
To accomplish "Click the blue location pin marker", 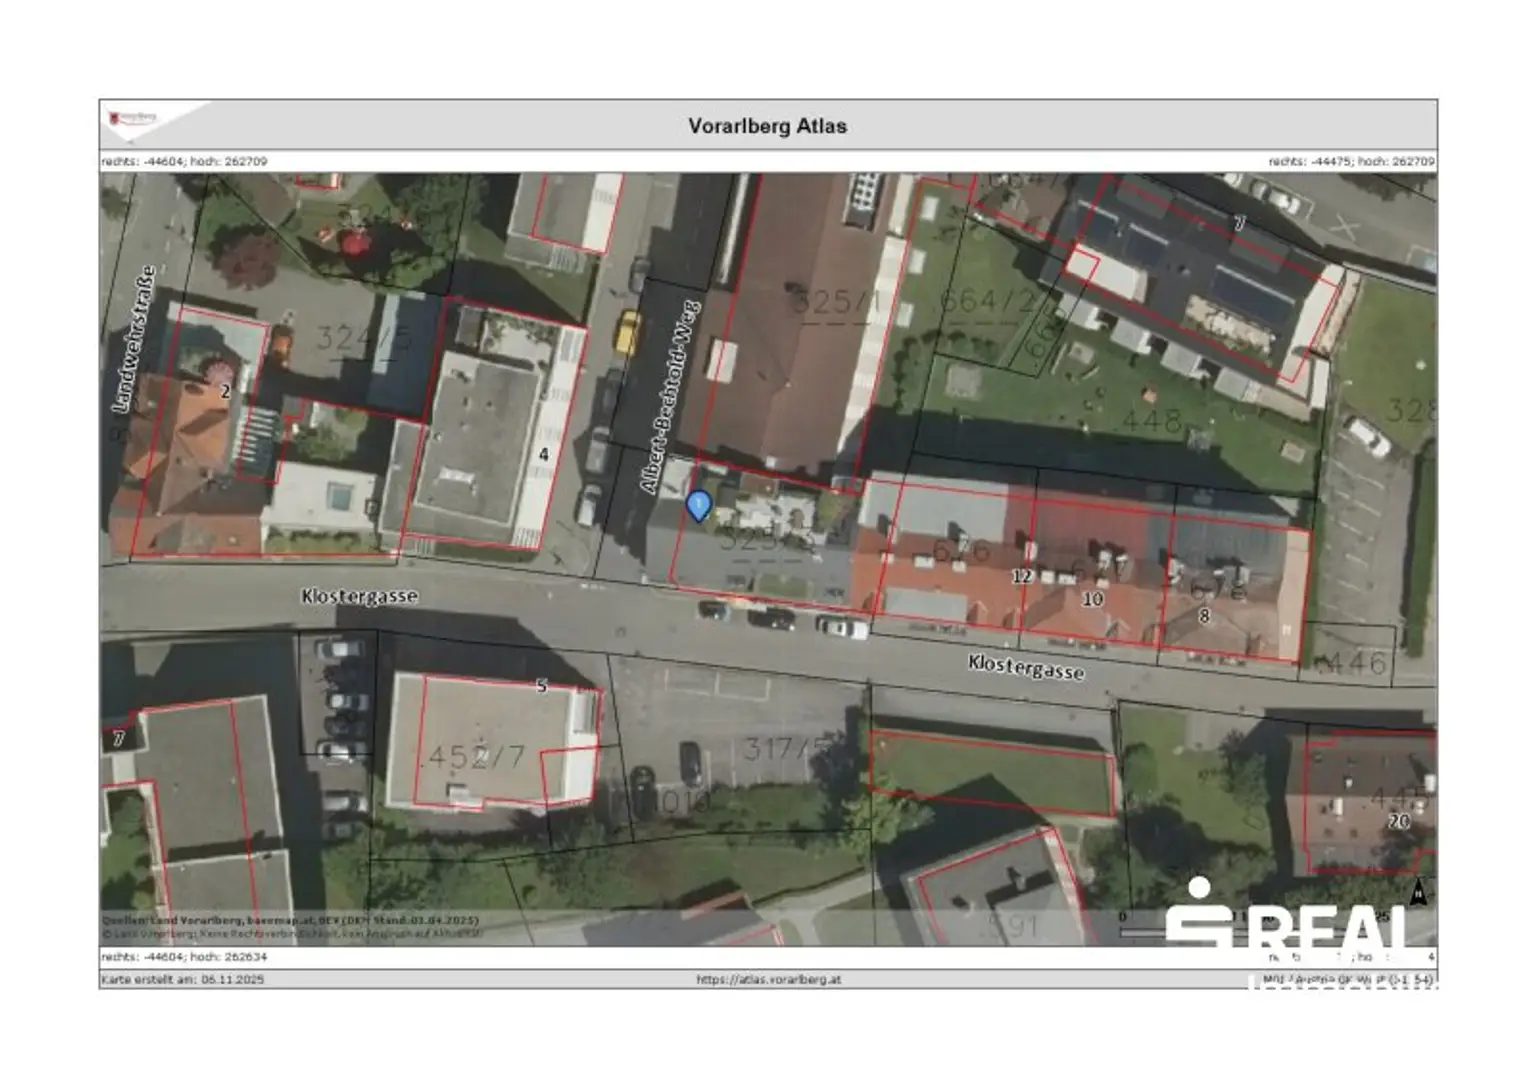I will [699, 506].
